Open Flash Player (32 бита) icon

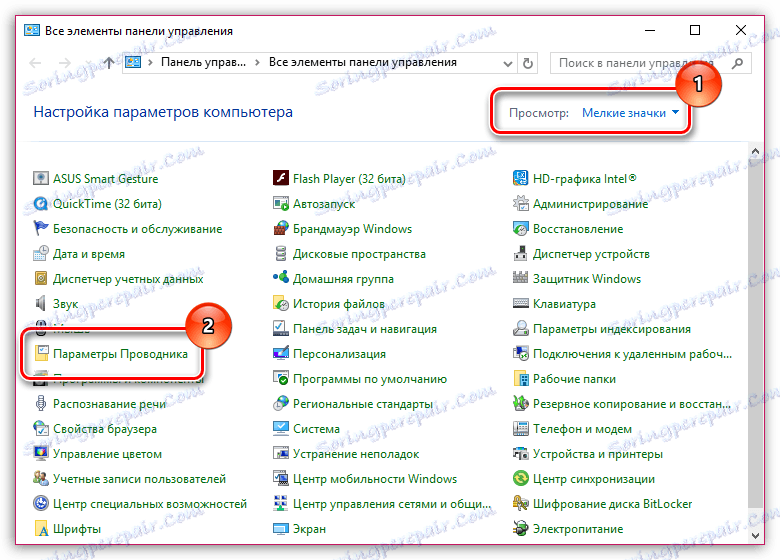pyautogui.click(x=281, y=178)
